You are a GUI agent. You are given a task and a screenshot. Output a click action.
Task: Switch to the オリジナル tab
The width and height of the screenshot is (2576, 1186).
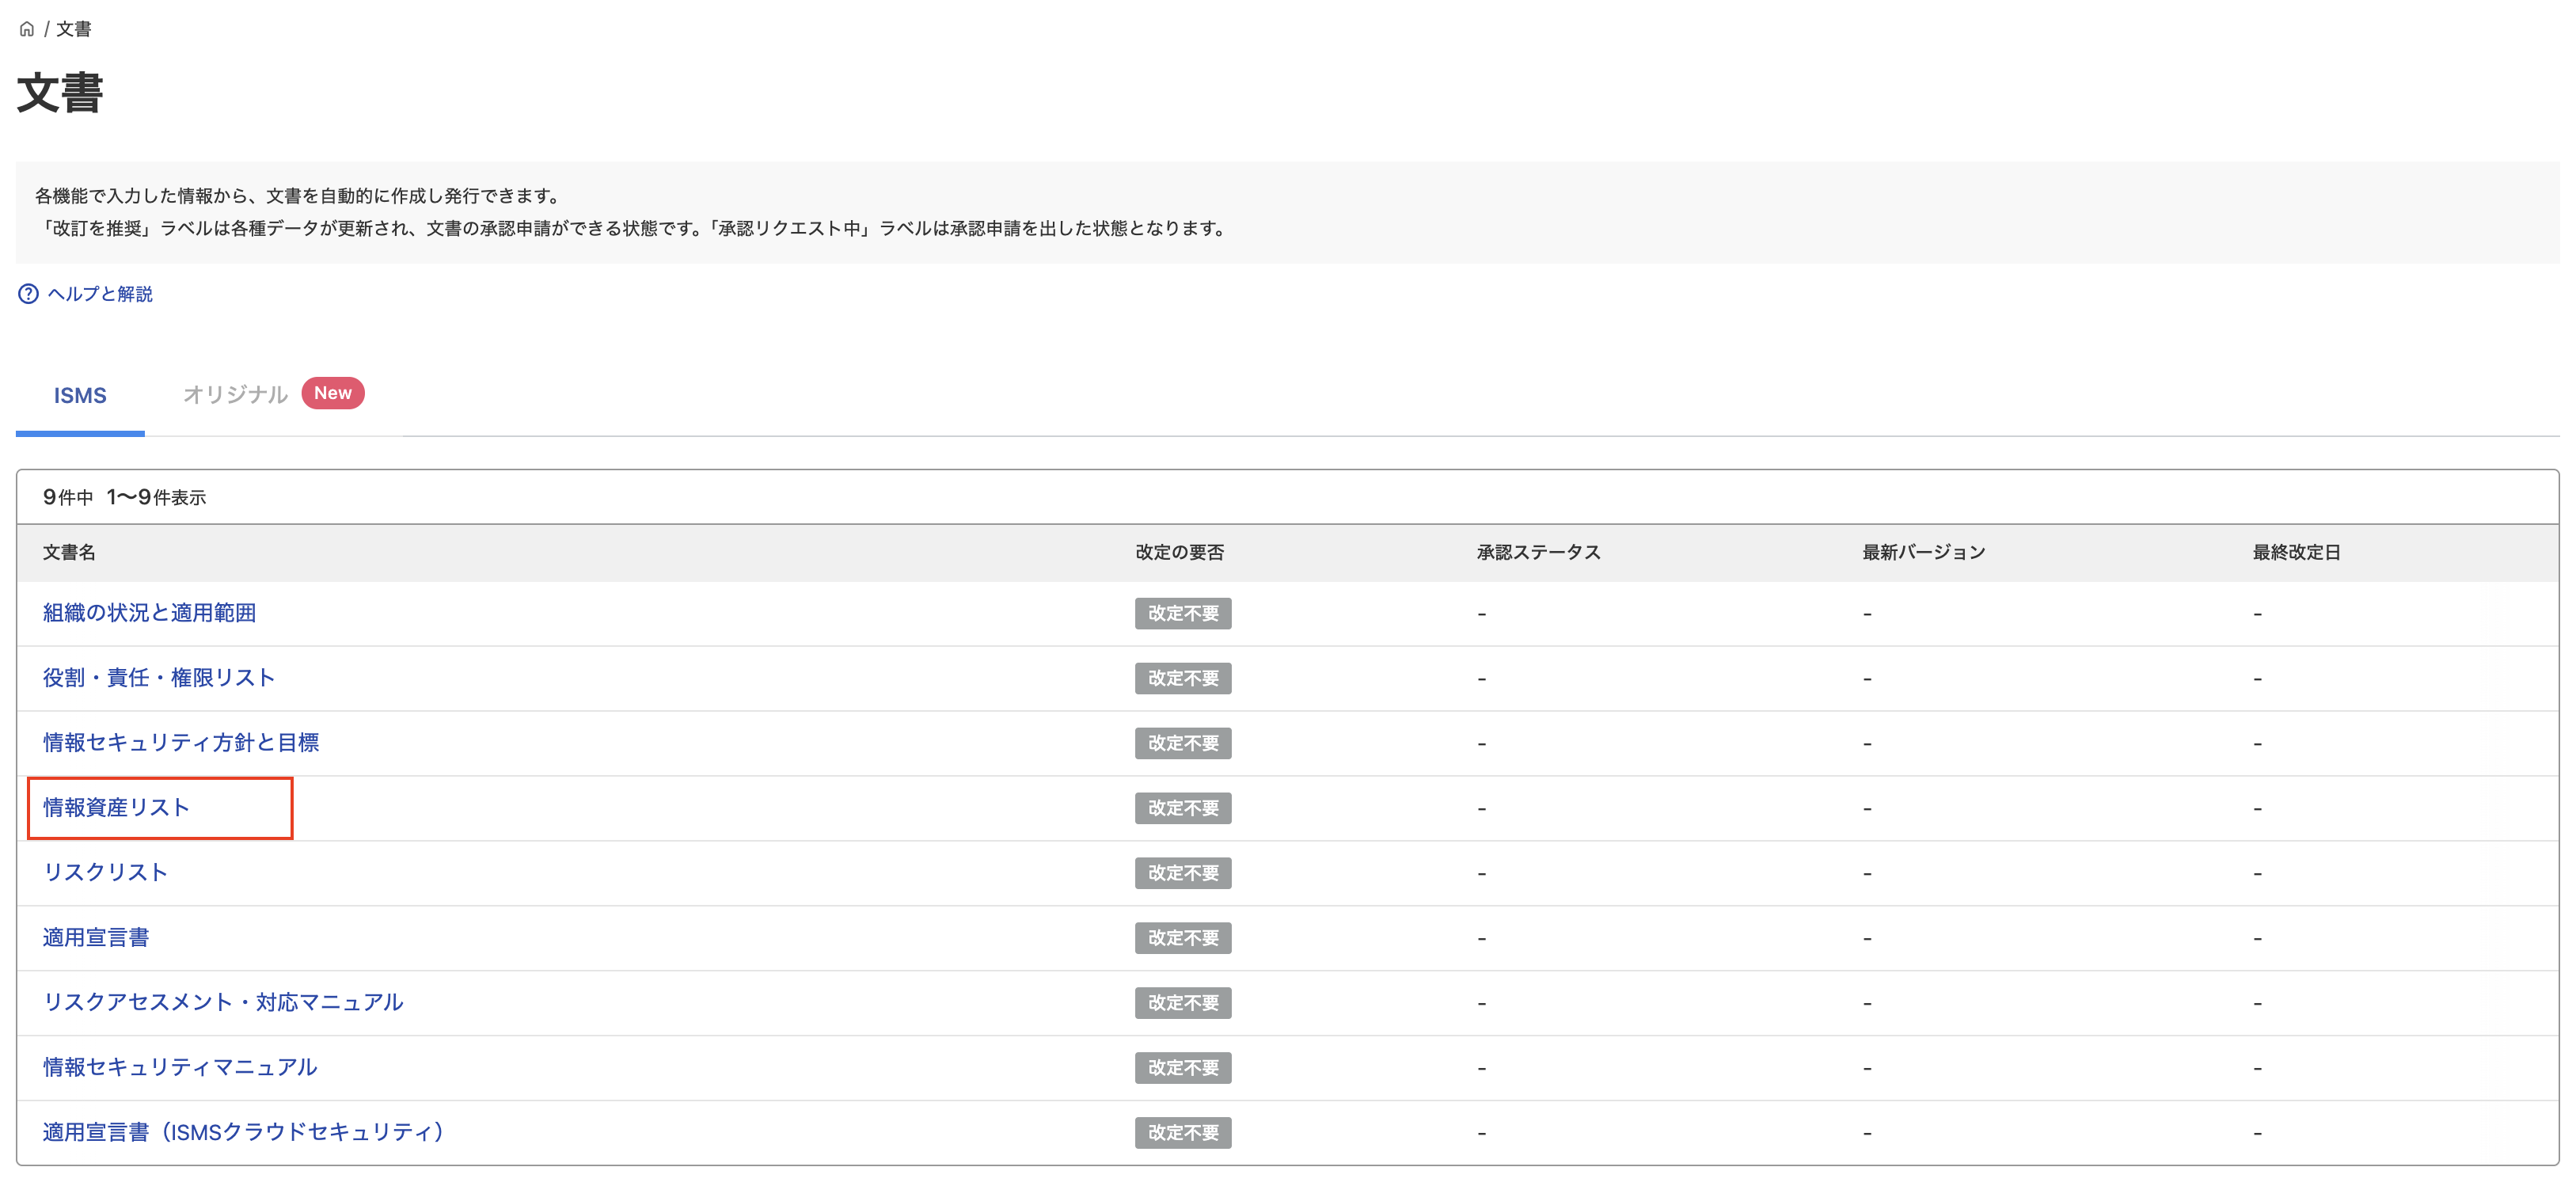coord(235,395)
